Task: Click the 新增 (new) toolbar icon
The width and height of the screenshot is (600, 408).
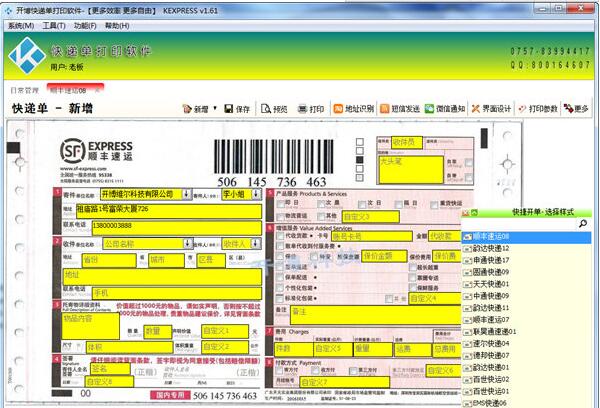Action: pos(187,109)
